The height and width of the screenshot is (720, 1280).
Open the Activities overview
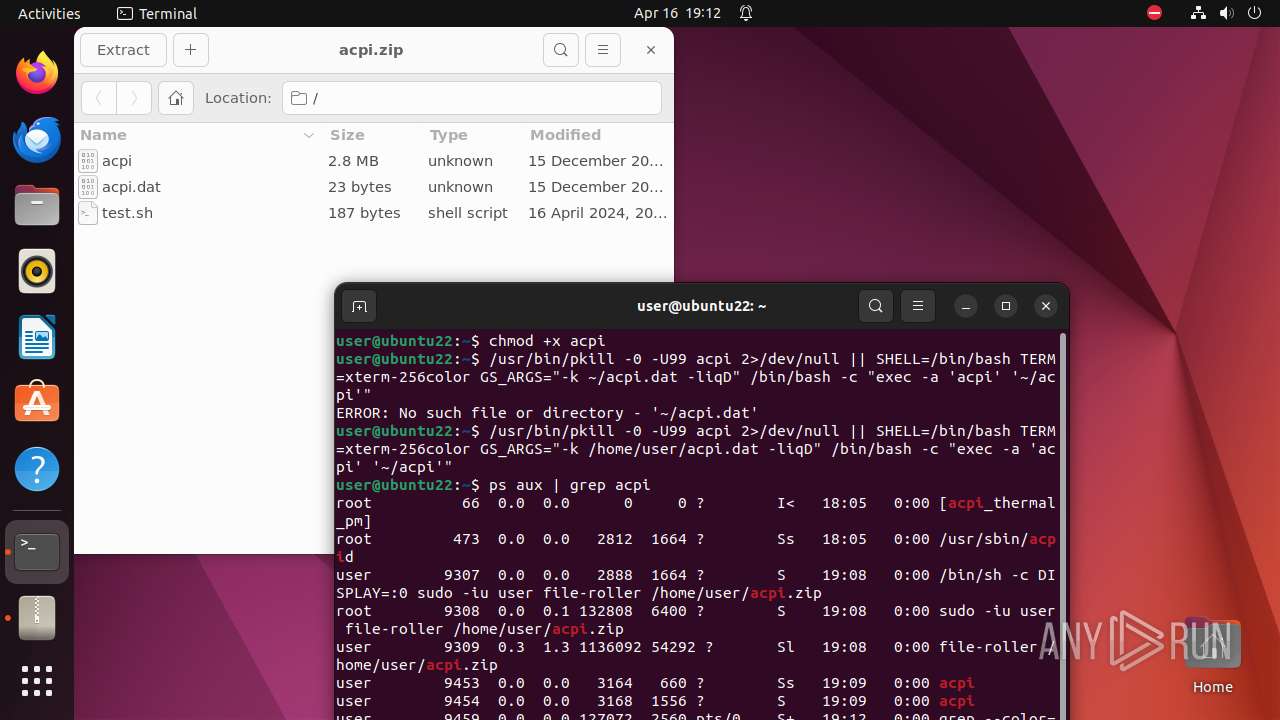(x=49, y=13)
